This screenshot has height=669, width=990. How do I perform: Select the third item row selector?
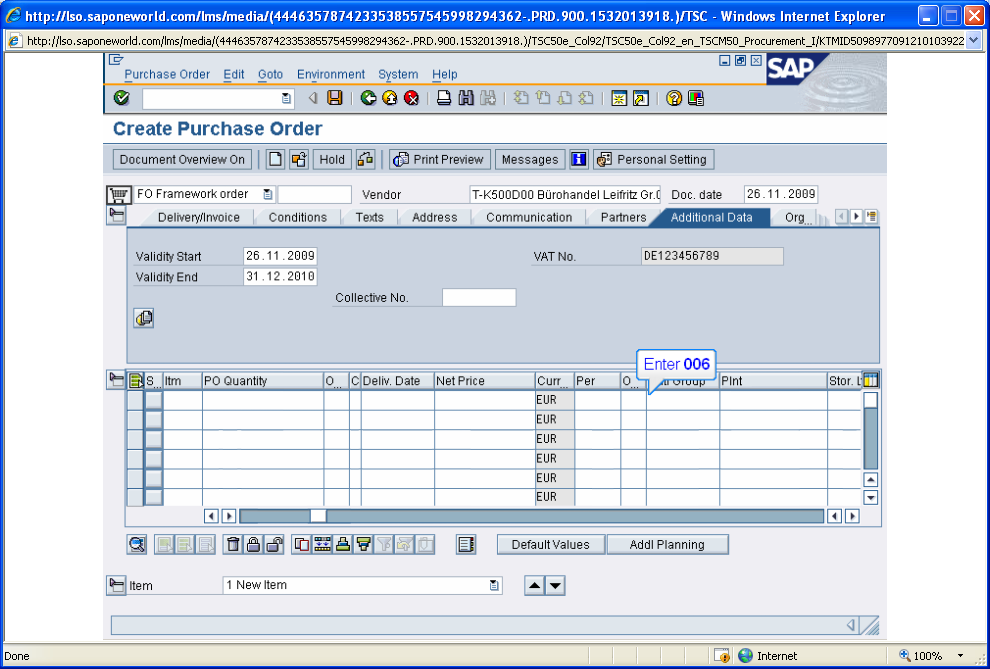click(135, 439)
